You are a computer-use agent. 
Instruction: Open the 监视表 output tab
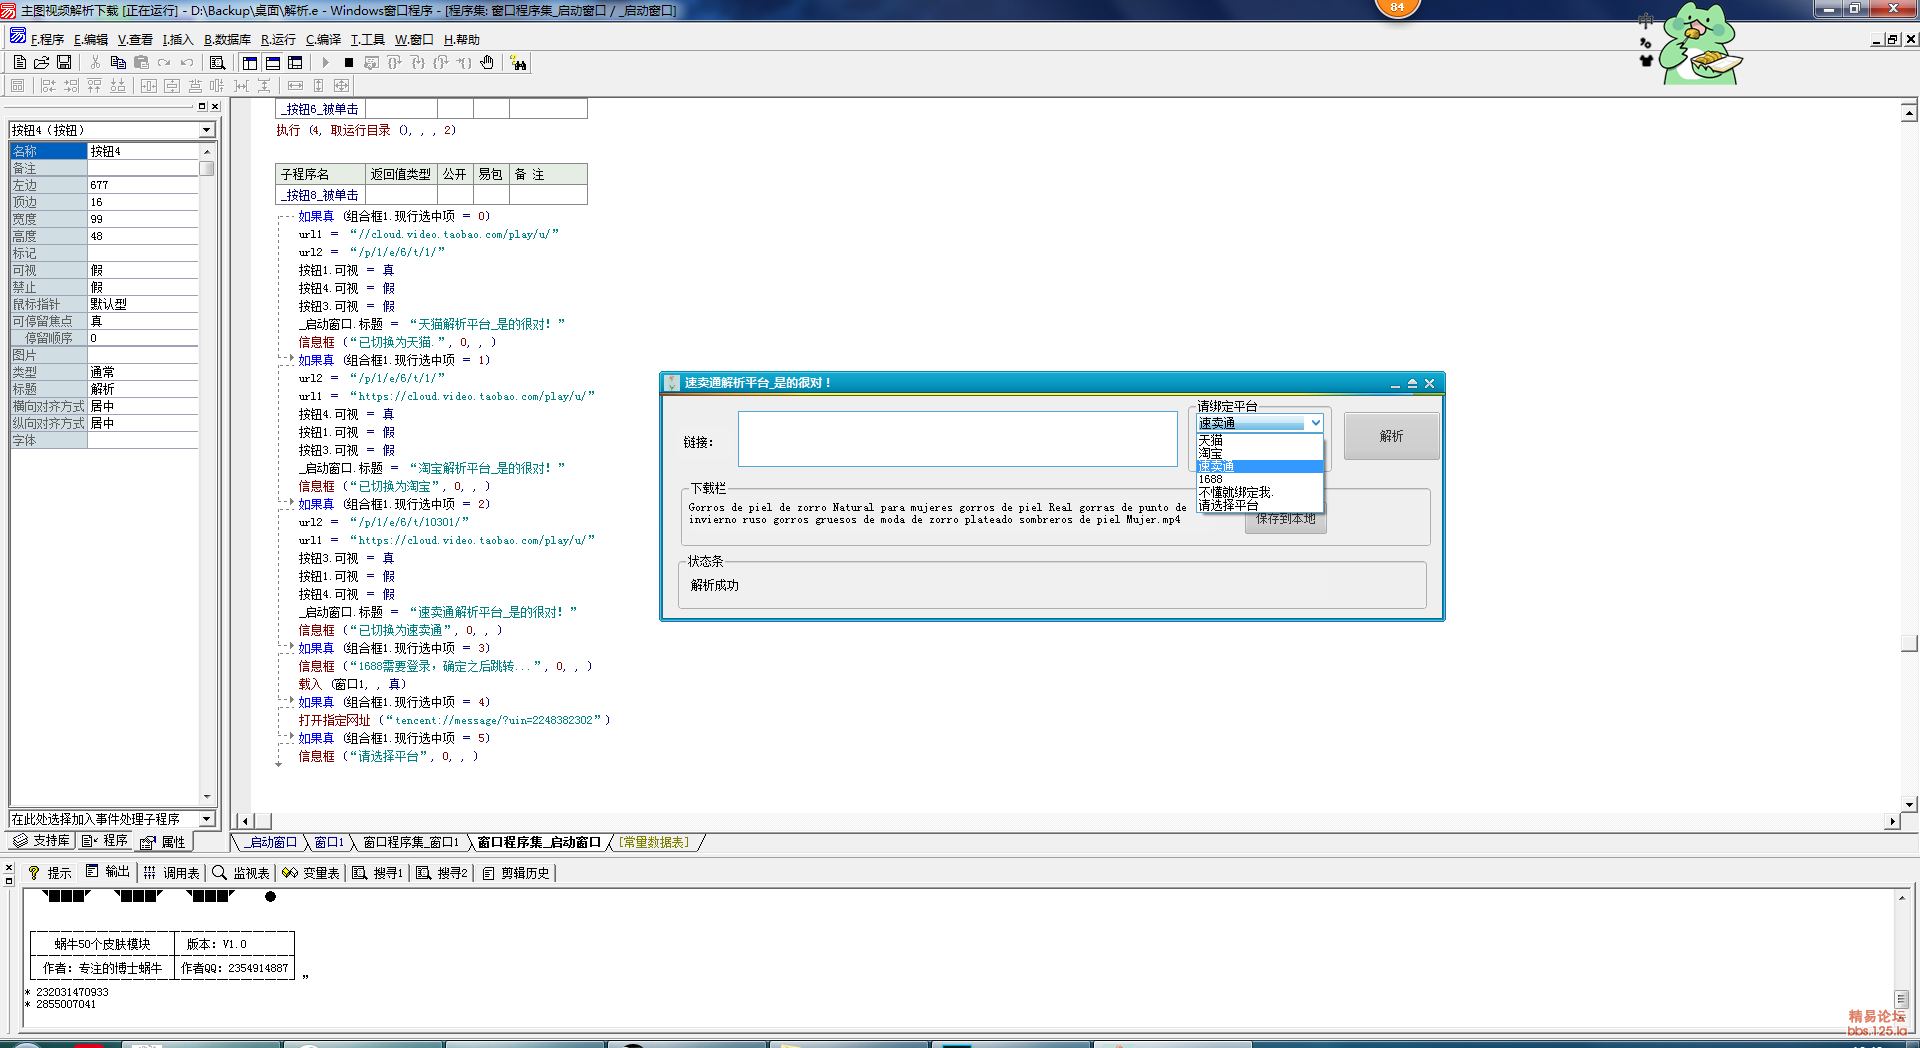click(x=241, y=873)
